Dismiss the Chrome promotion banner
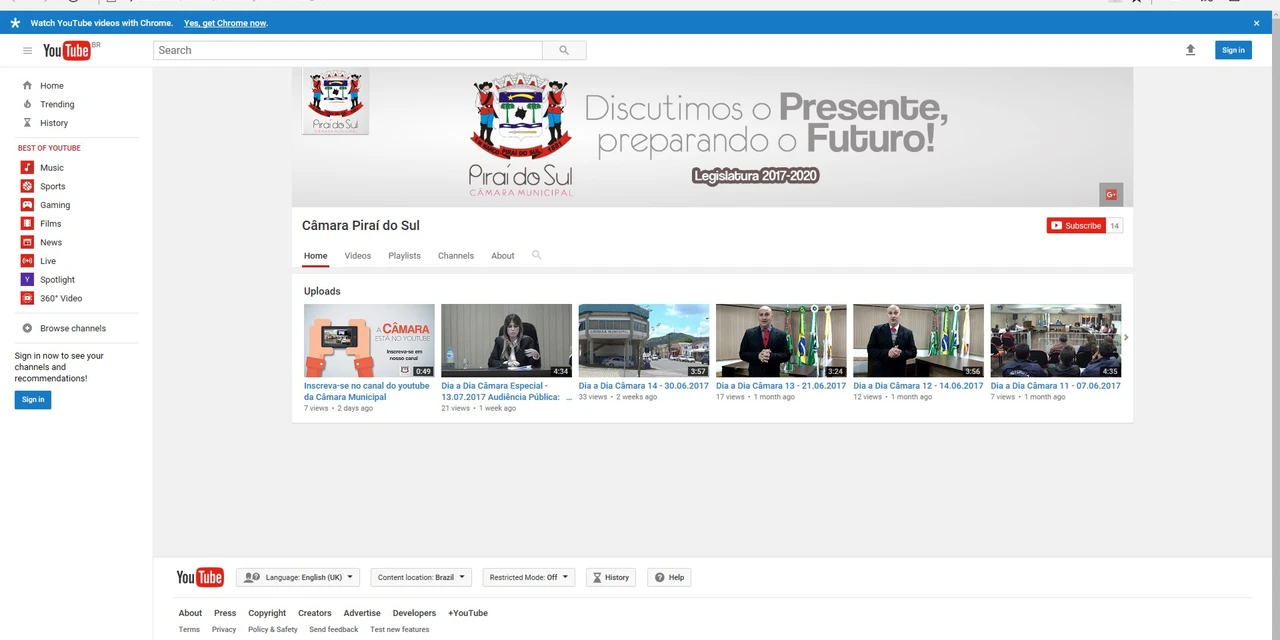 pos(1256,23)
